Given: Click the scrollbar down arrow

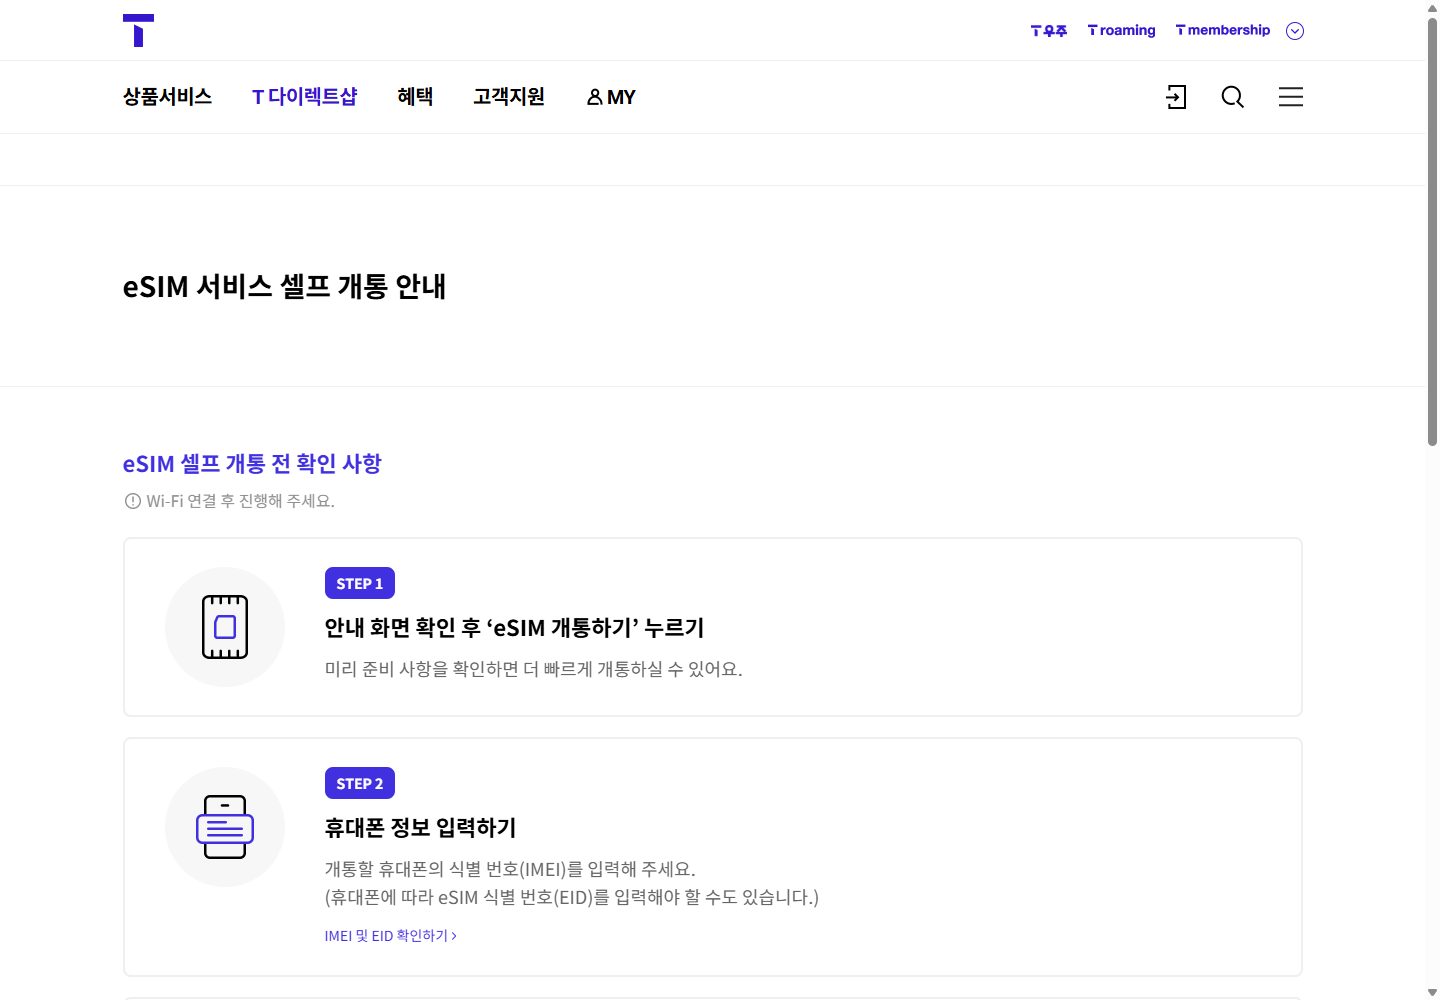Looking at the screenshot, I should tap(1432, 993).
